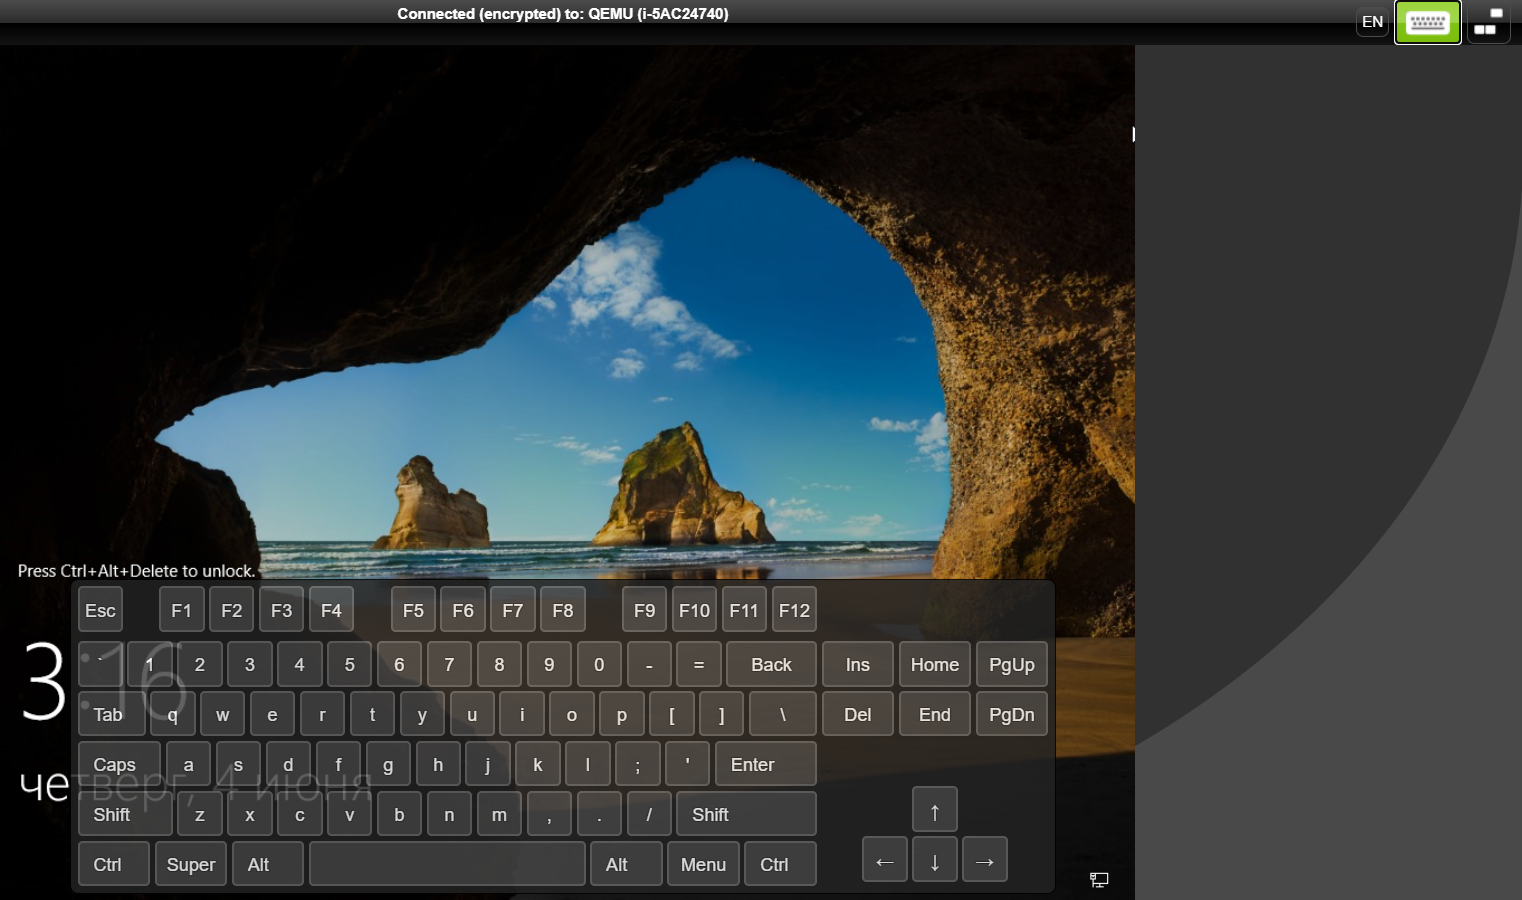Click the network icon on lock screen
Viewport: 1522px width, 900px height.
tap(1099, 880)
